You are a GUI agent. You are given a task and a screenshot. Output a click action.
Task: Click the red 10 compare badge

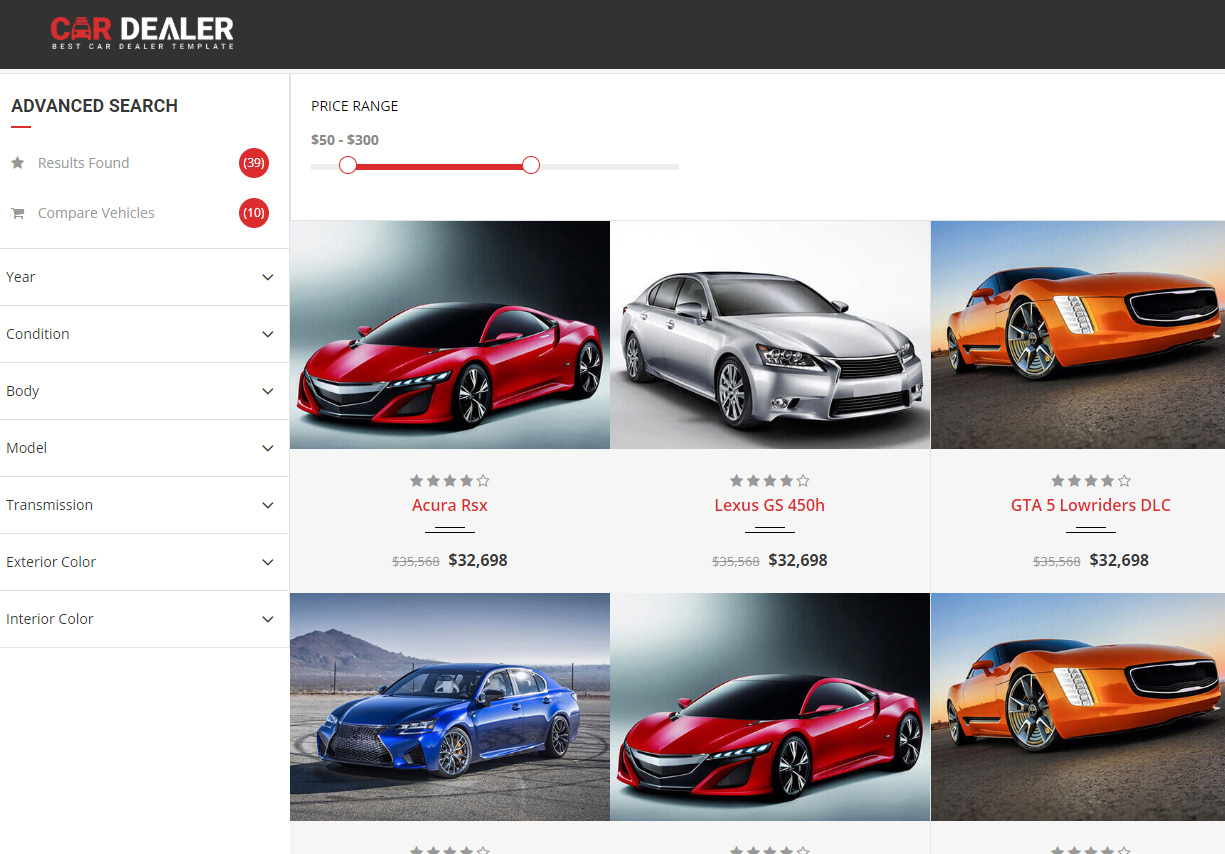(254, 213)
